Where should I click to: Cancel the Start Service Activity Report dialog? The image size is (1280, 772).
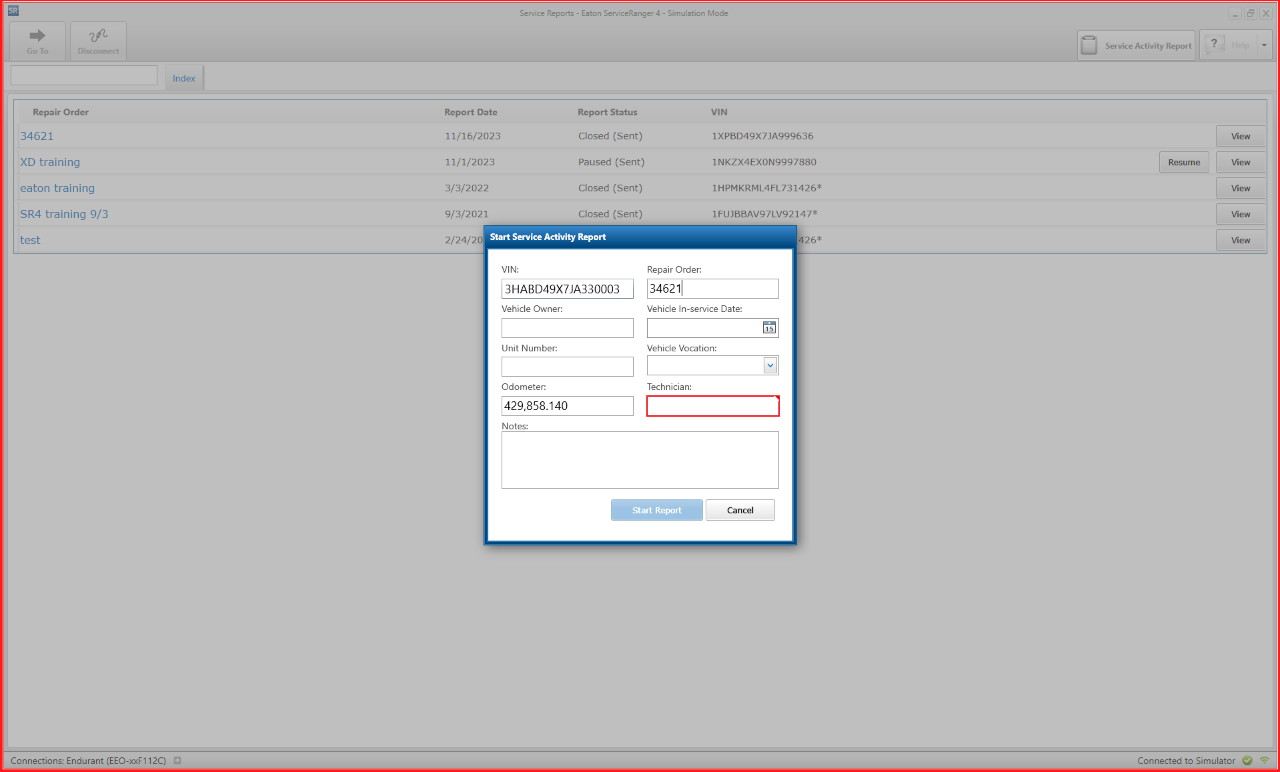tap(740, 510)
